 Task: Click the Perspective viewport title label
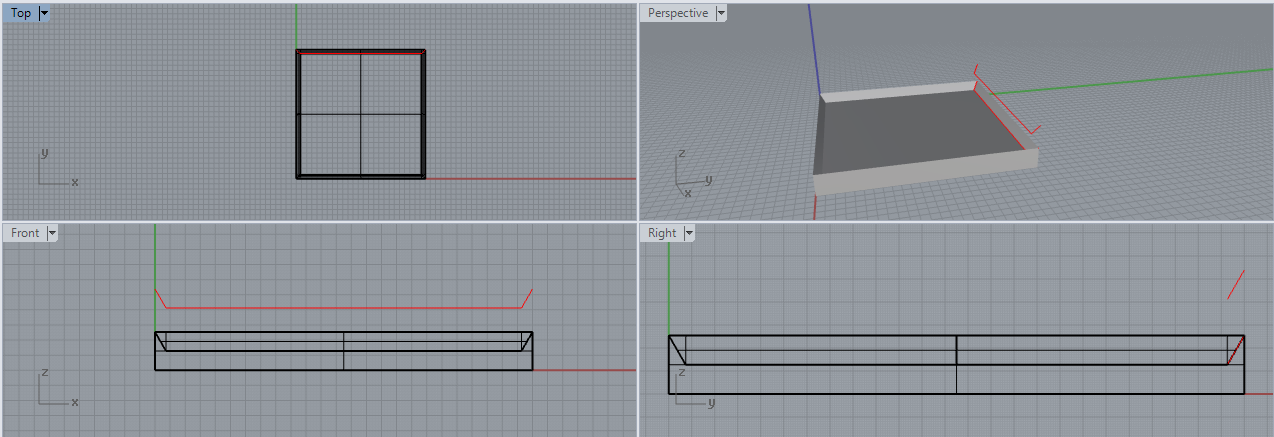pos(677,13)
